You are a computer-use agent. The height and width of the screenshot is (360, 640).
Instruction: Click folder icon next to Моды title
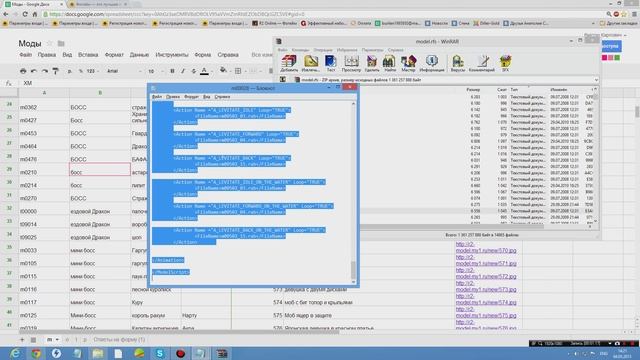tap(61, 43)
